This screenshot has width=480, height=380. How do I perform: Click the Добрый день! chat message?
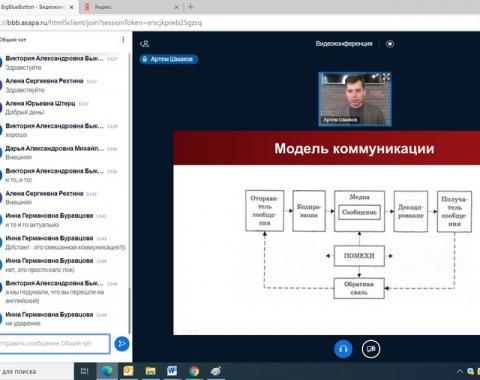(x=25, y=112)
